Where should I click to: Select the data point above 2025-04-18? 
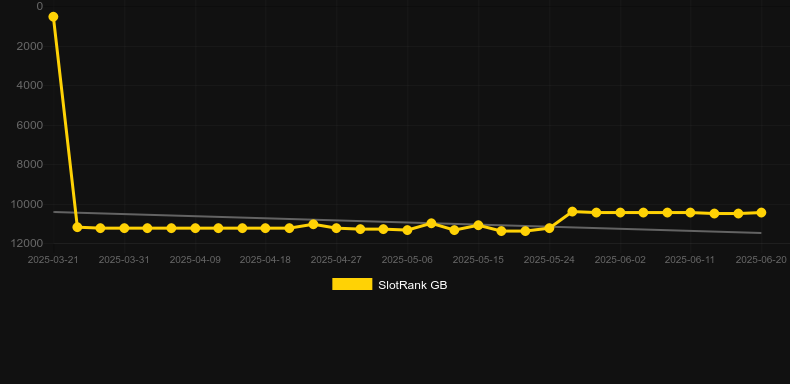(266, 228)
